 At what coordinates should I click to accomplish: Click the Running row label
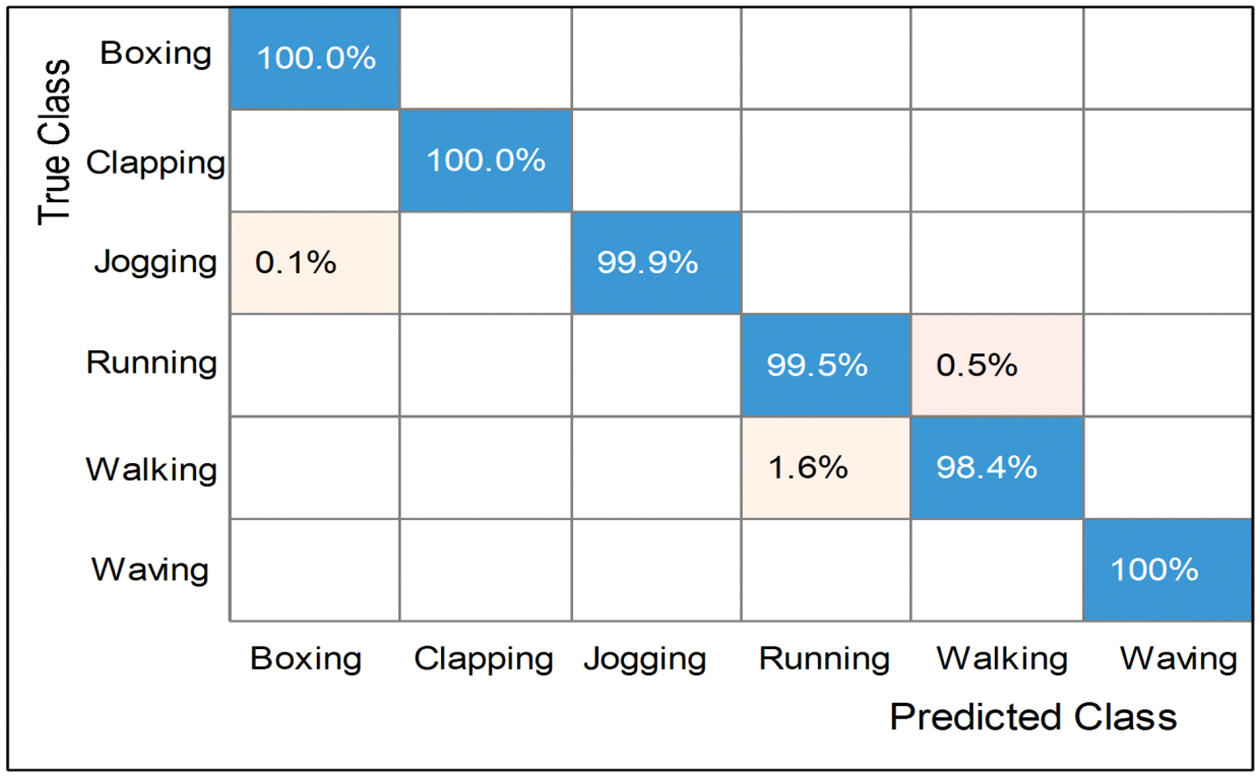click(x=151, y=362)
